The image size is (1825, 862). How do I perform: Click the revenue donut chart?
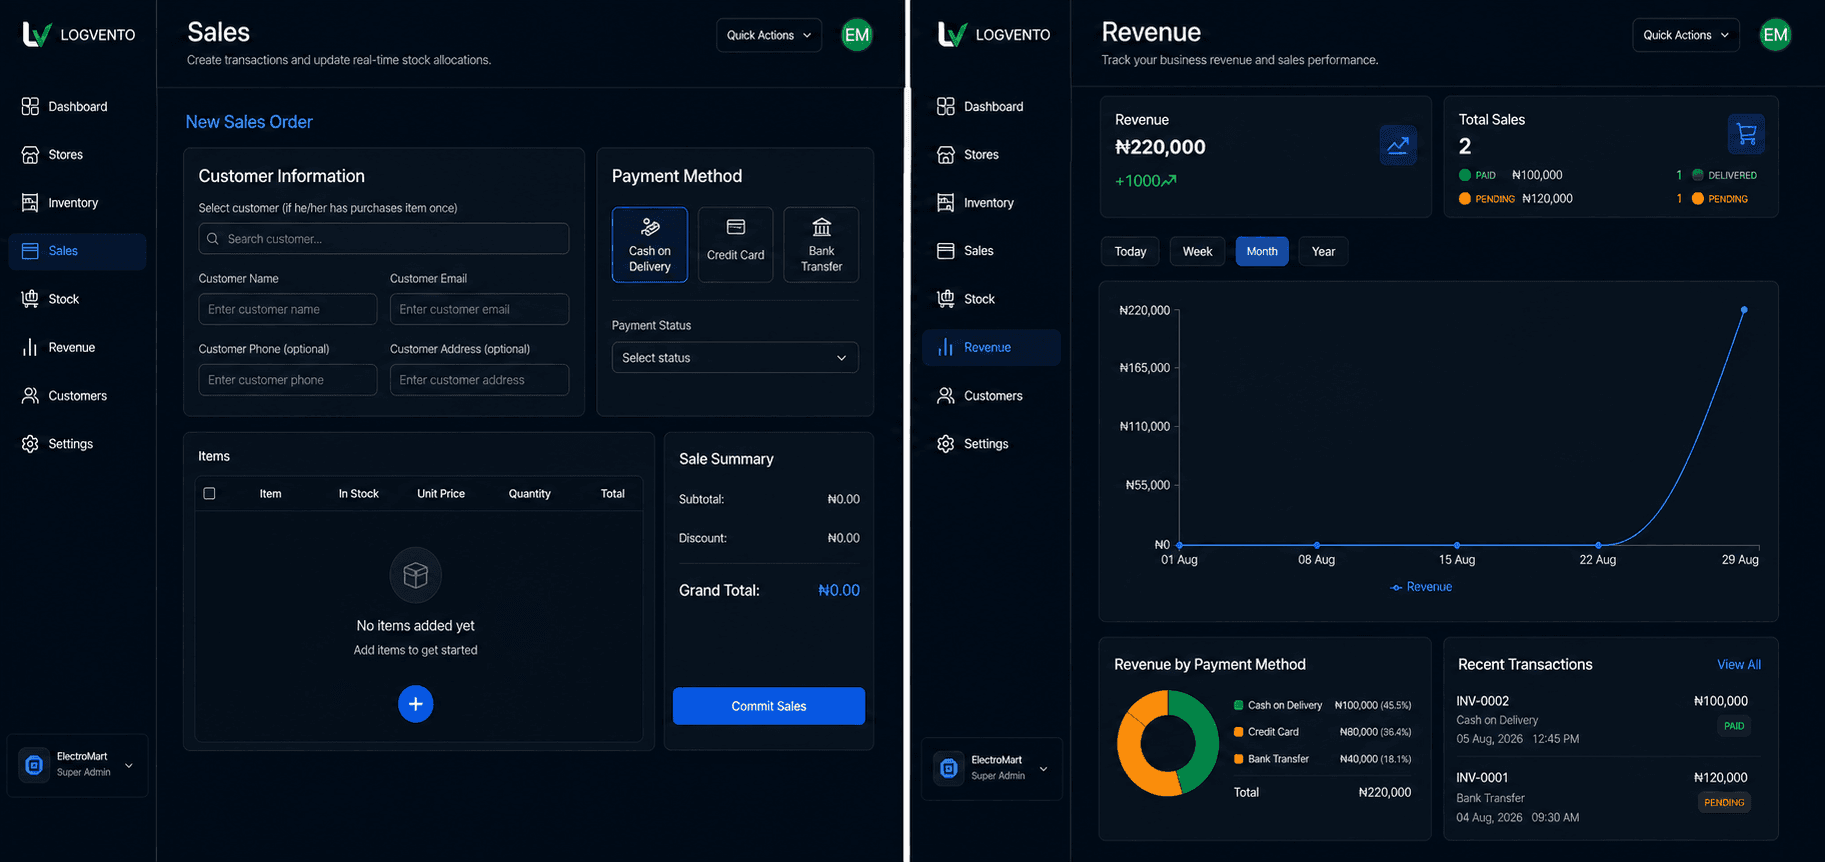click(1168, 744)
